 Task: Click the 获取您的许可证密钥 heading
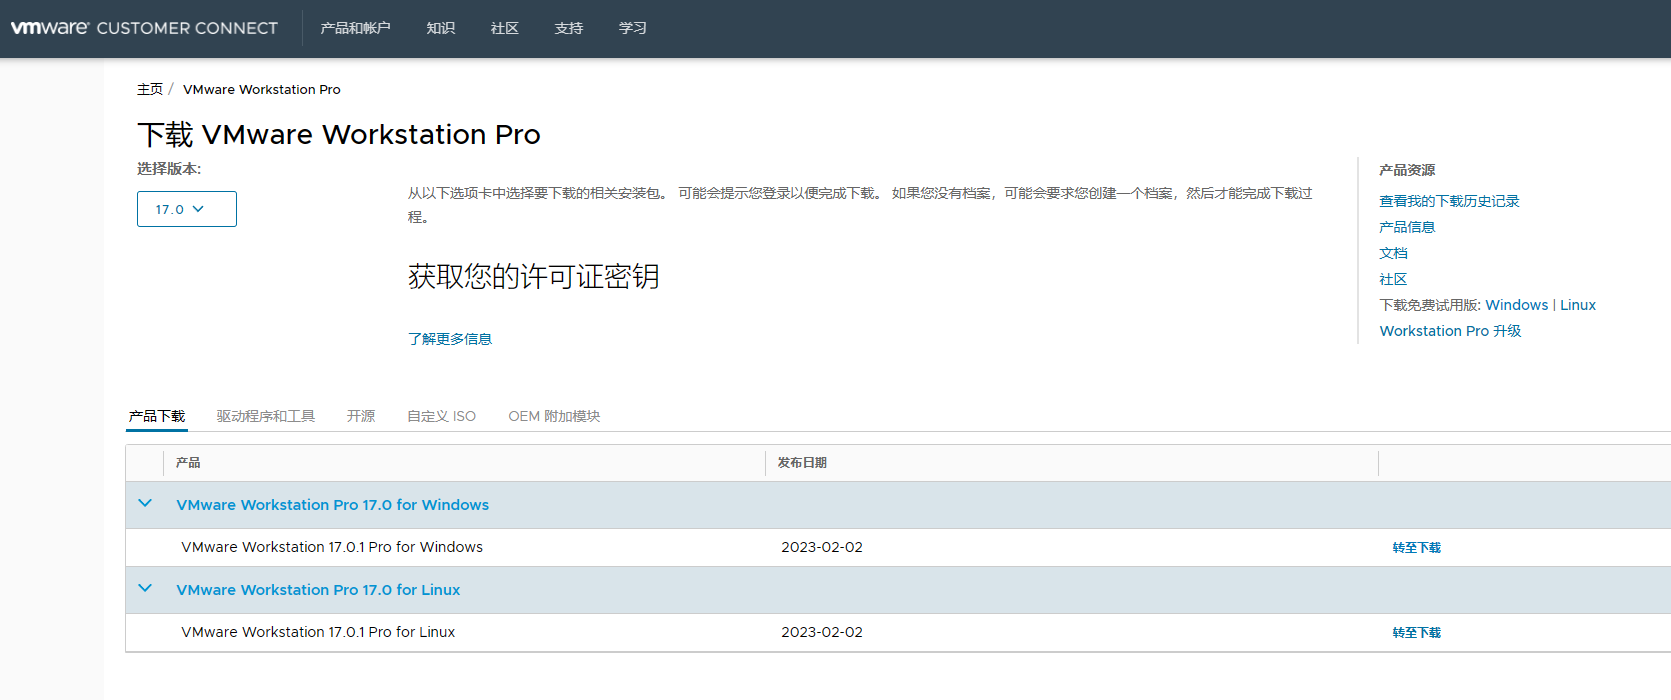pyautogui.click(x=534, y=277)
